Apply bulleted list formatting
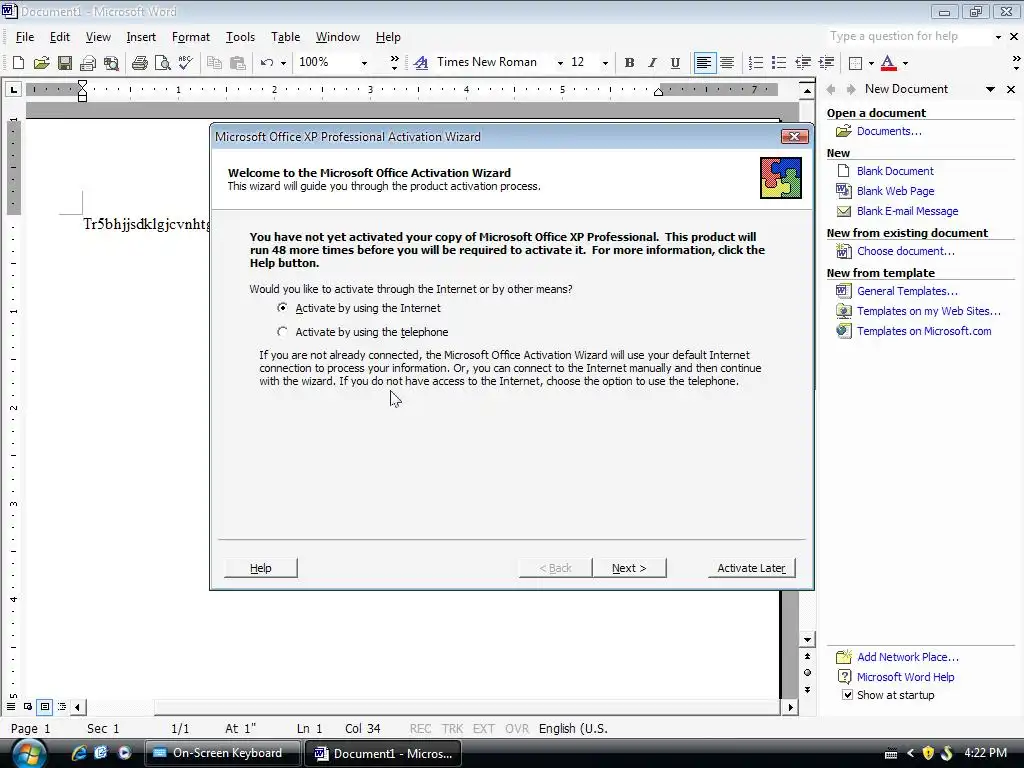 (x=778, y=63)
